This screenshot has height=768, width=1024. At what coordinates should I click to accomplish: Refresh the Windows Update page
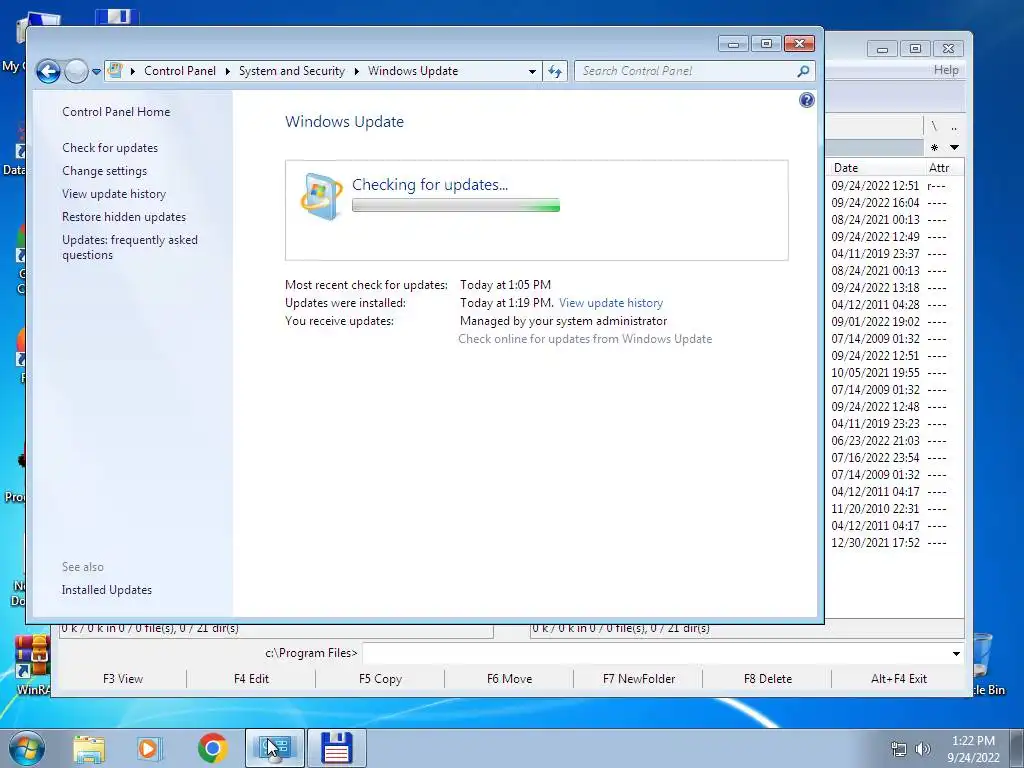(554, 72)
